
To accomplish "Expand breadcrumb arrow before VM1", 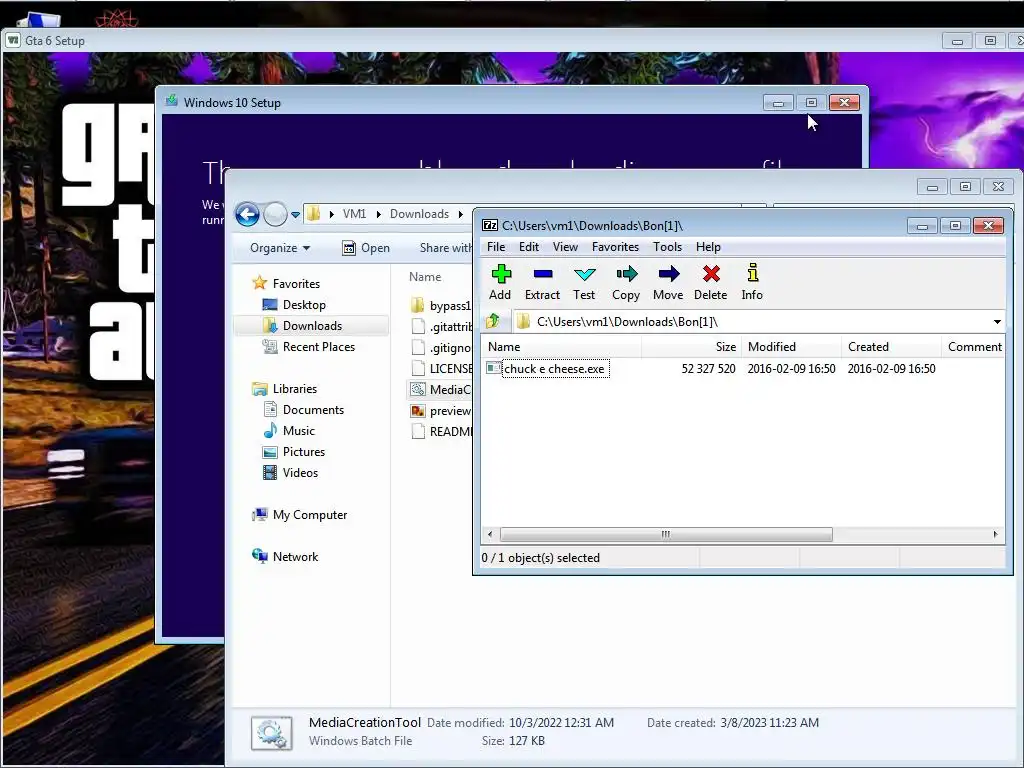I will click(x=332, y=214).
